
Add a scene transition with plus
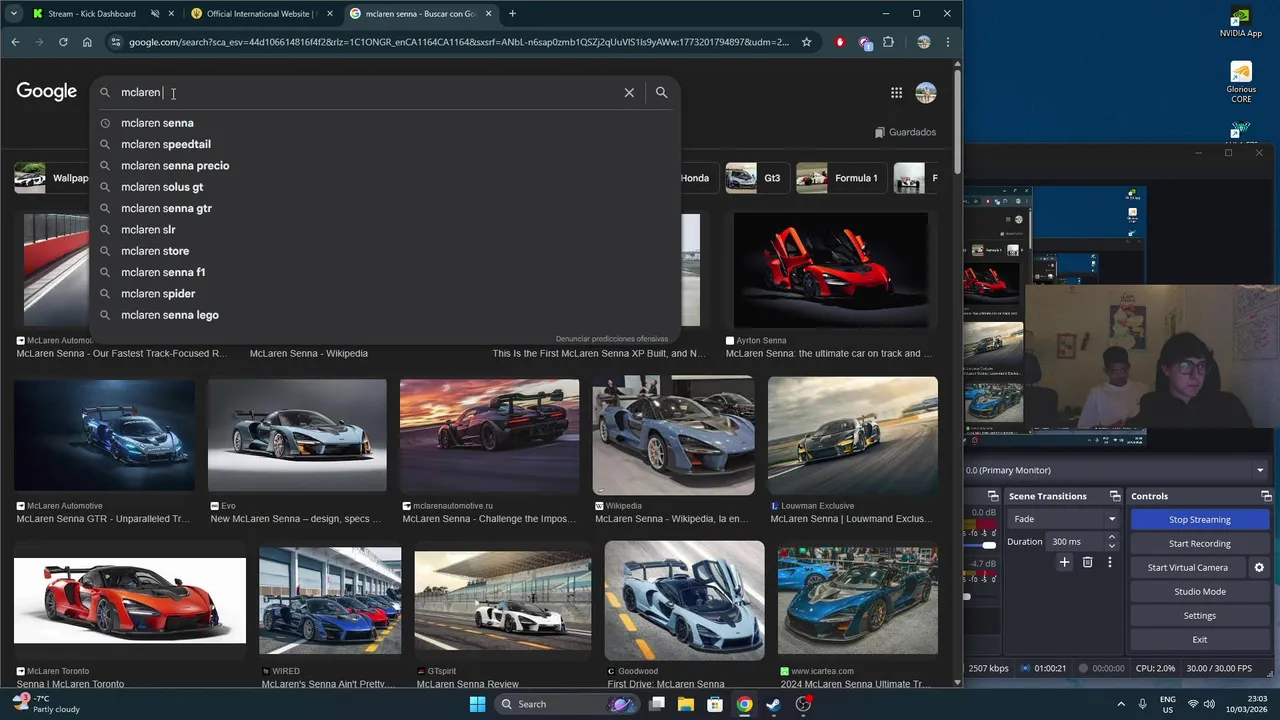click(x=1064, y=562)
